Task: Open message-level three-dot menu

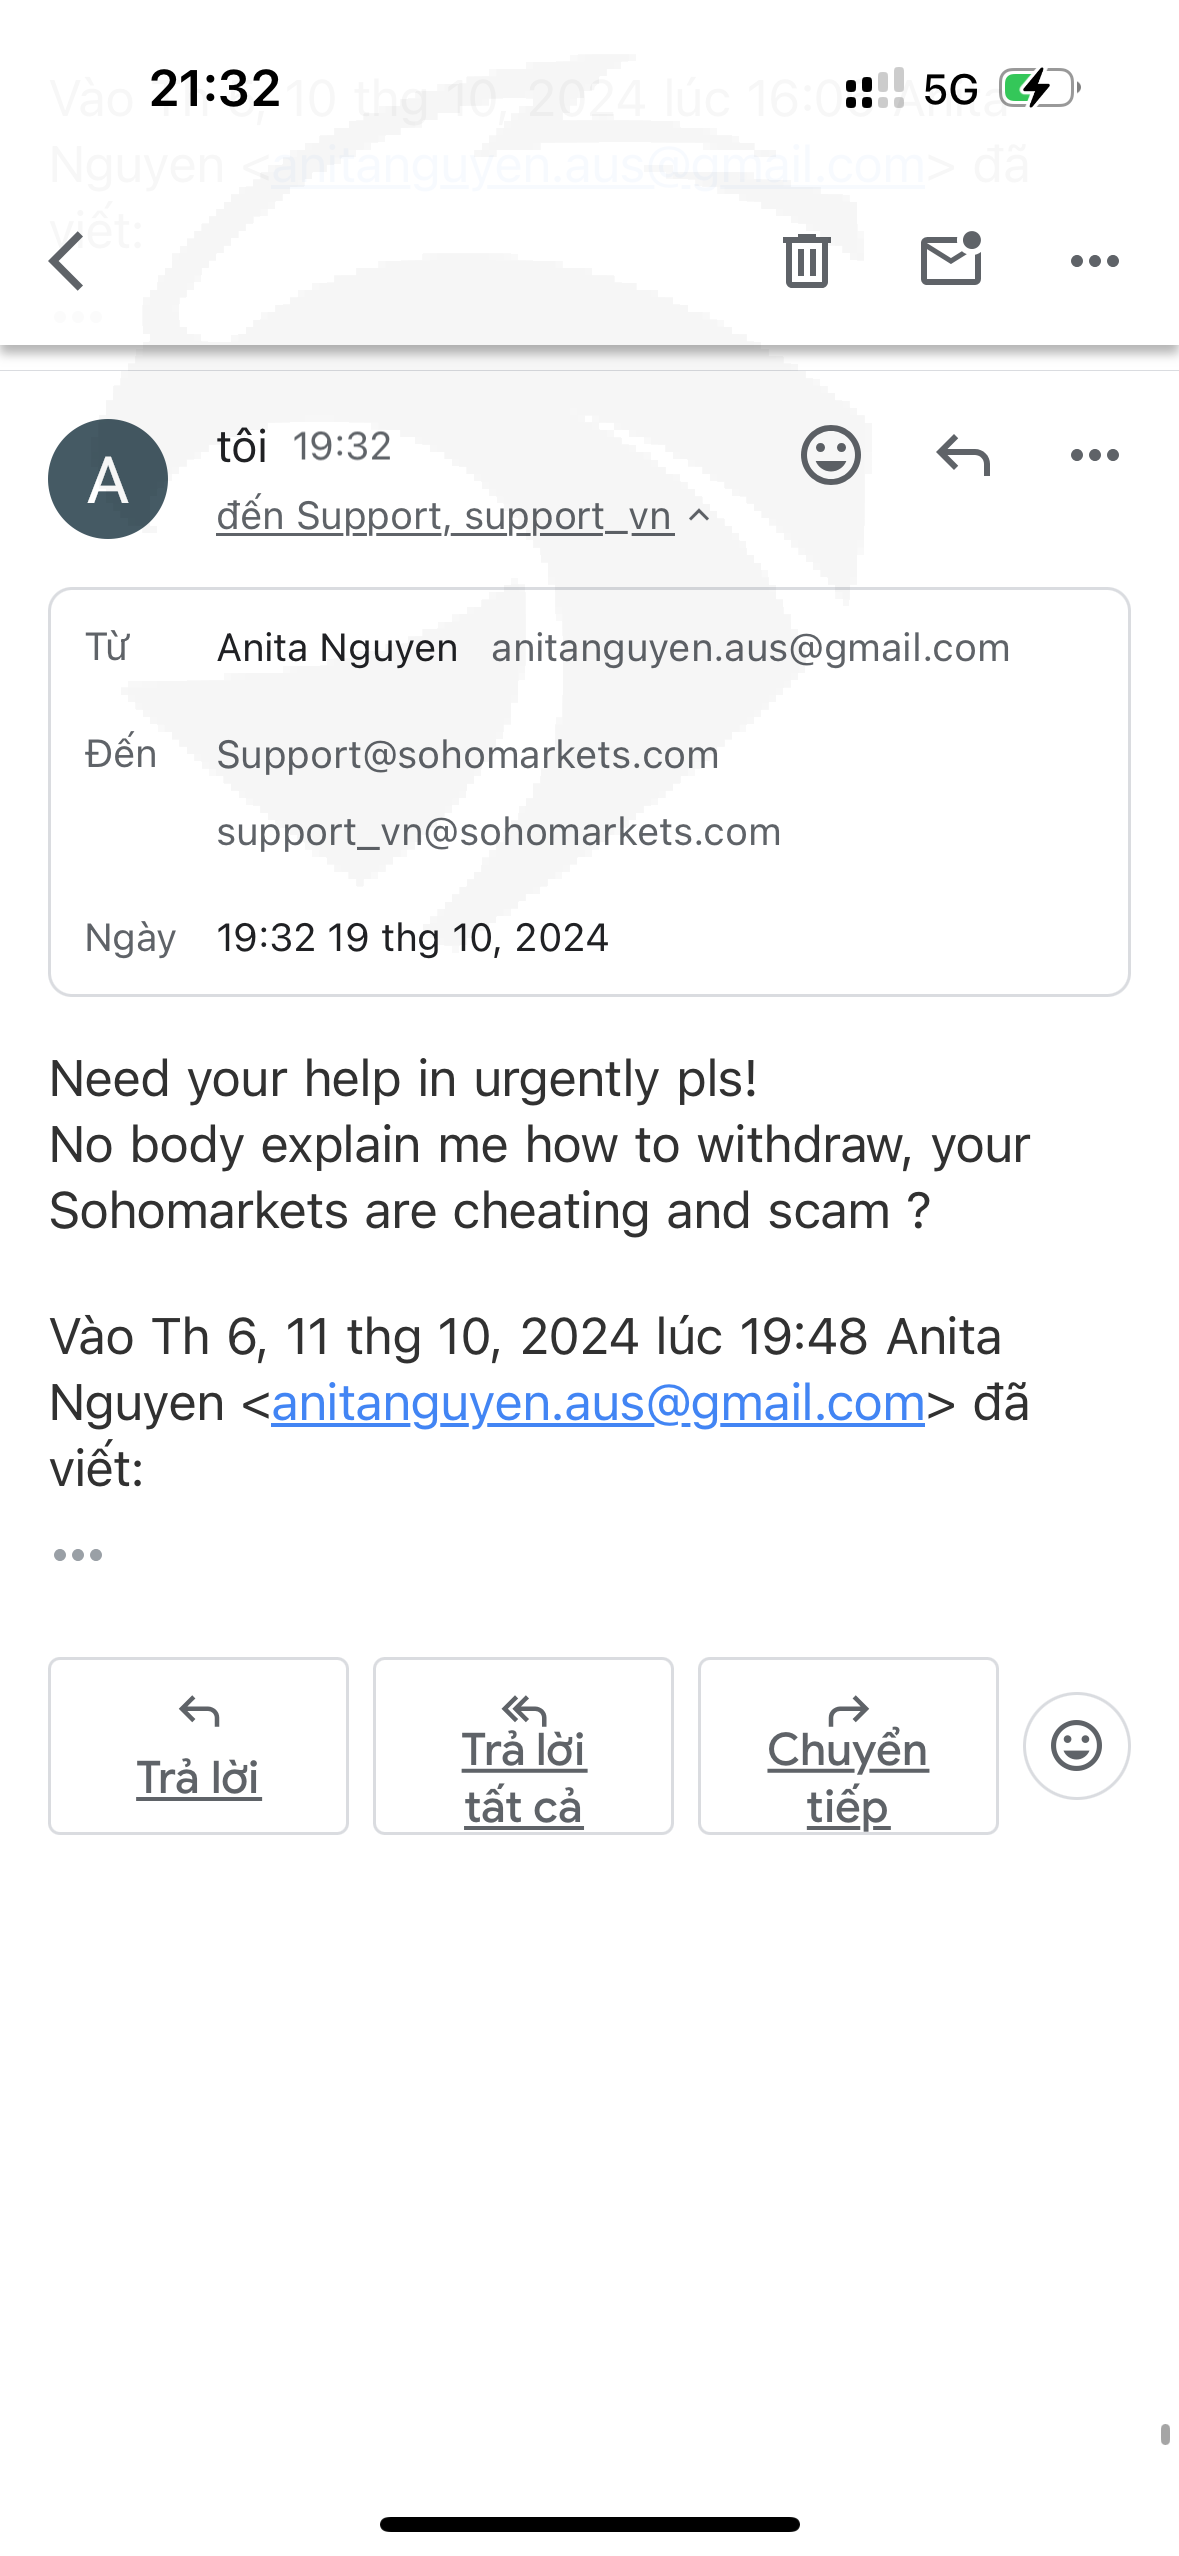Action: tap(1094, 455)
